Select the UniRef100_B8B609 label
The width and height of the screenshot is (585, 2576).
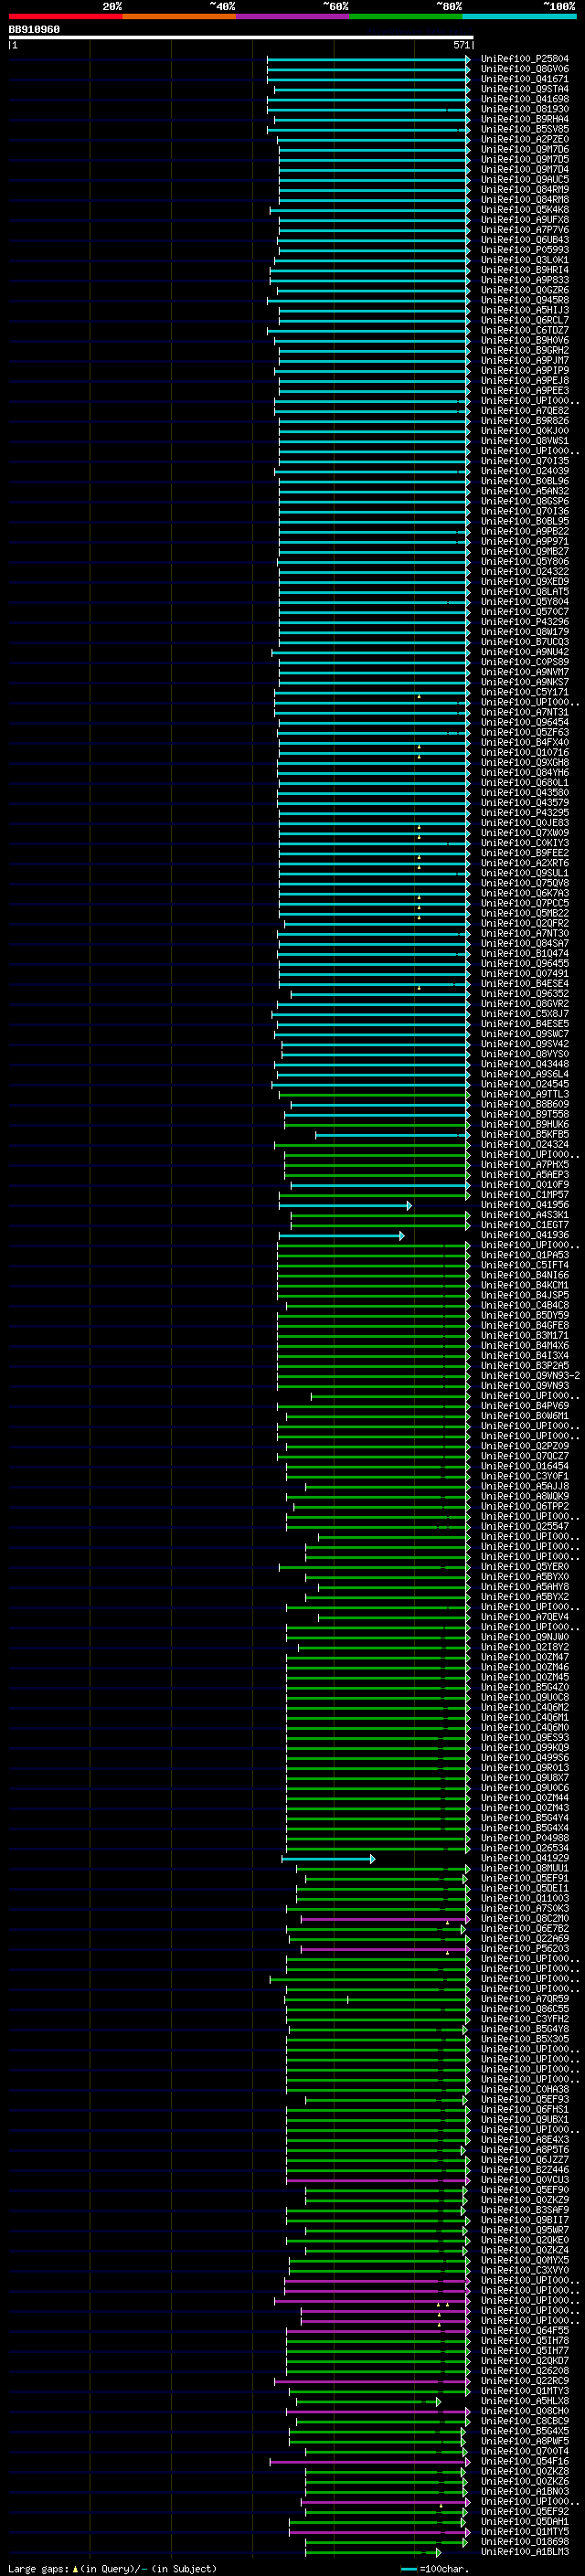pyautogui.click(x=525, y=1105)
